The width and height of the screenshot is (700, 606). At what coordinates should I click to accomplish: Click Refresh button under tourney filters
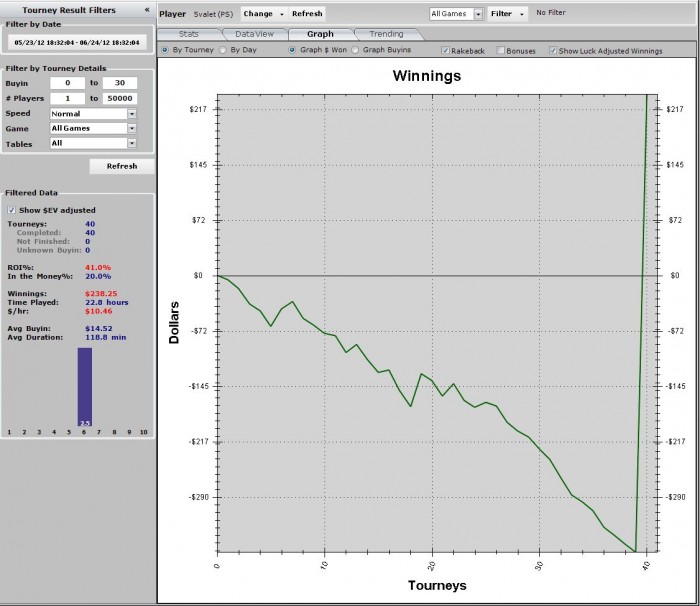pos(122,166)
